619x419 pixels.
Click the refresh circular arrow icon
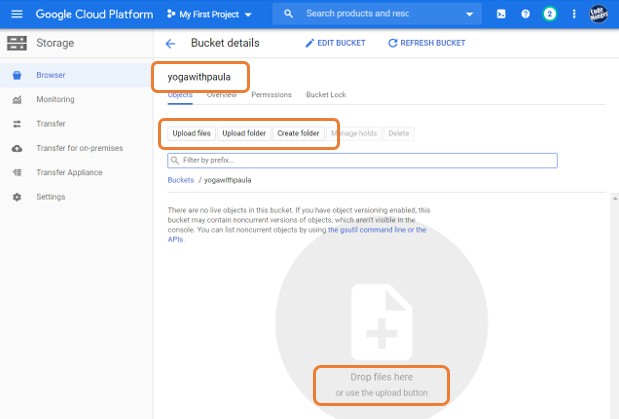[x=392, y=43]
